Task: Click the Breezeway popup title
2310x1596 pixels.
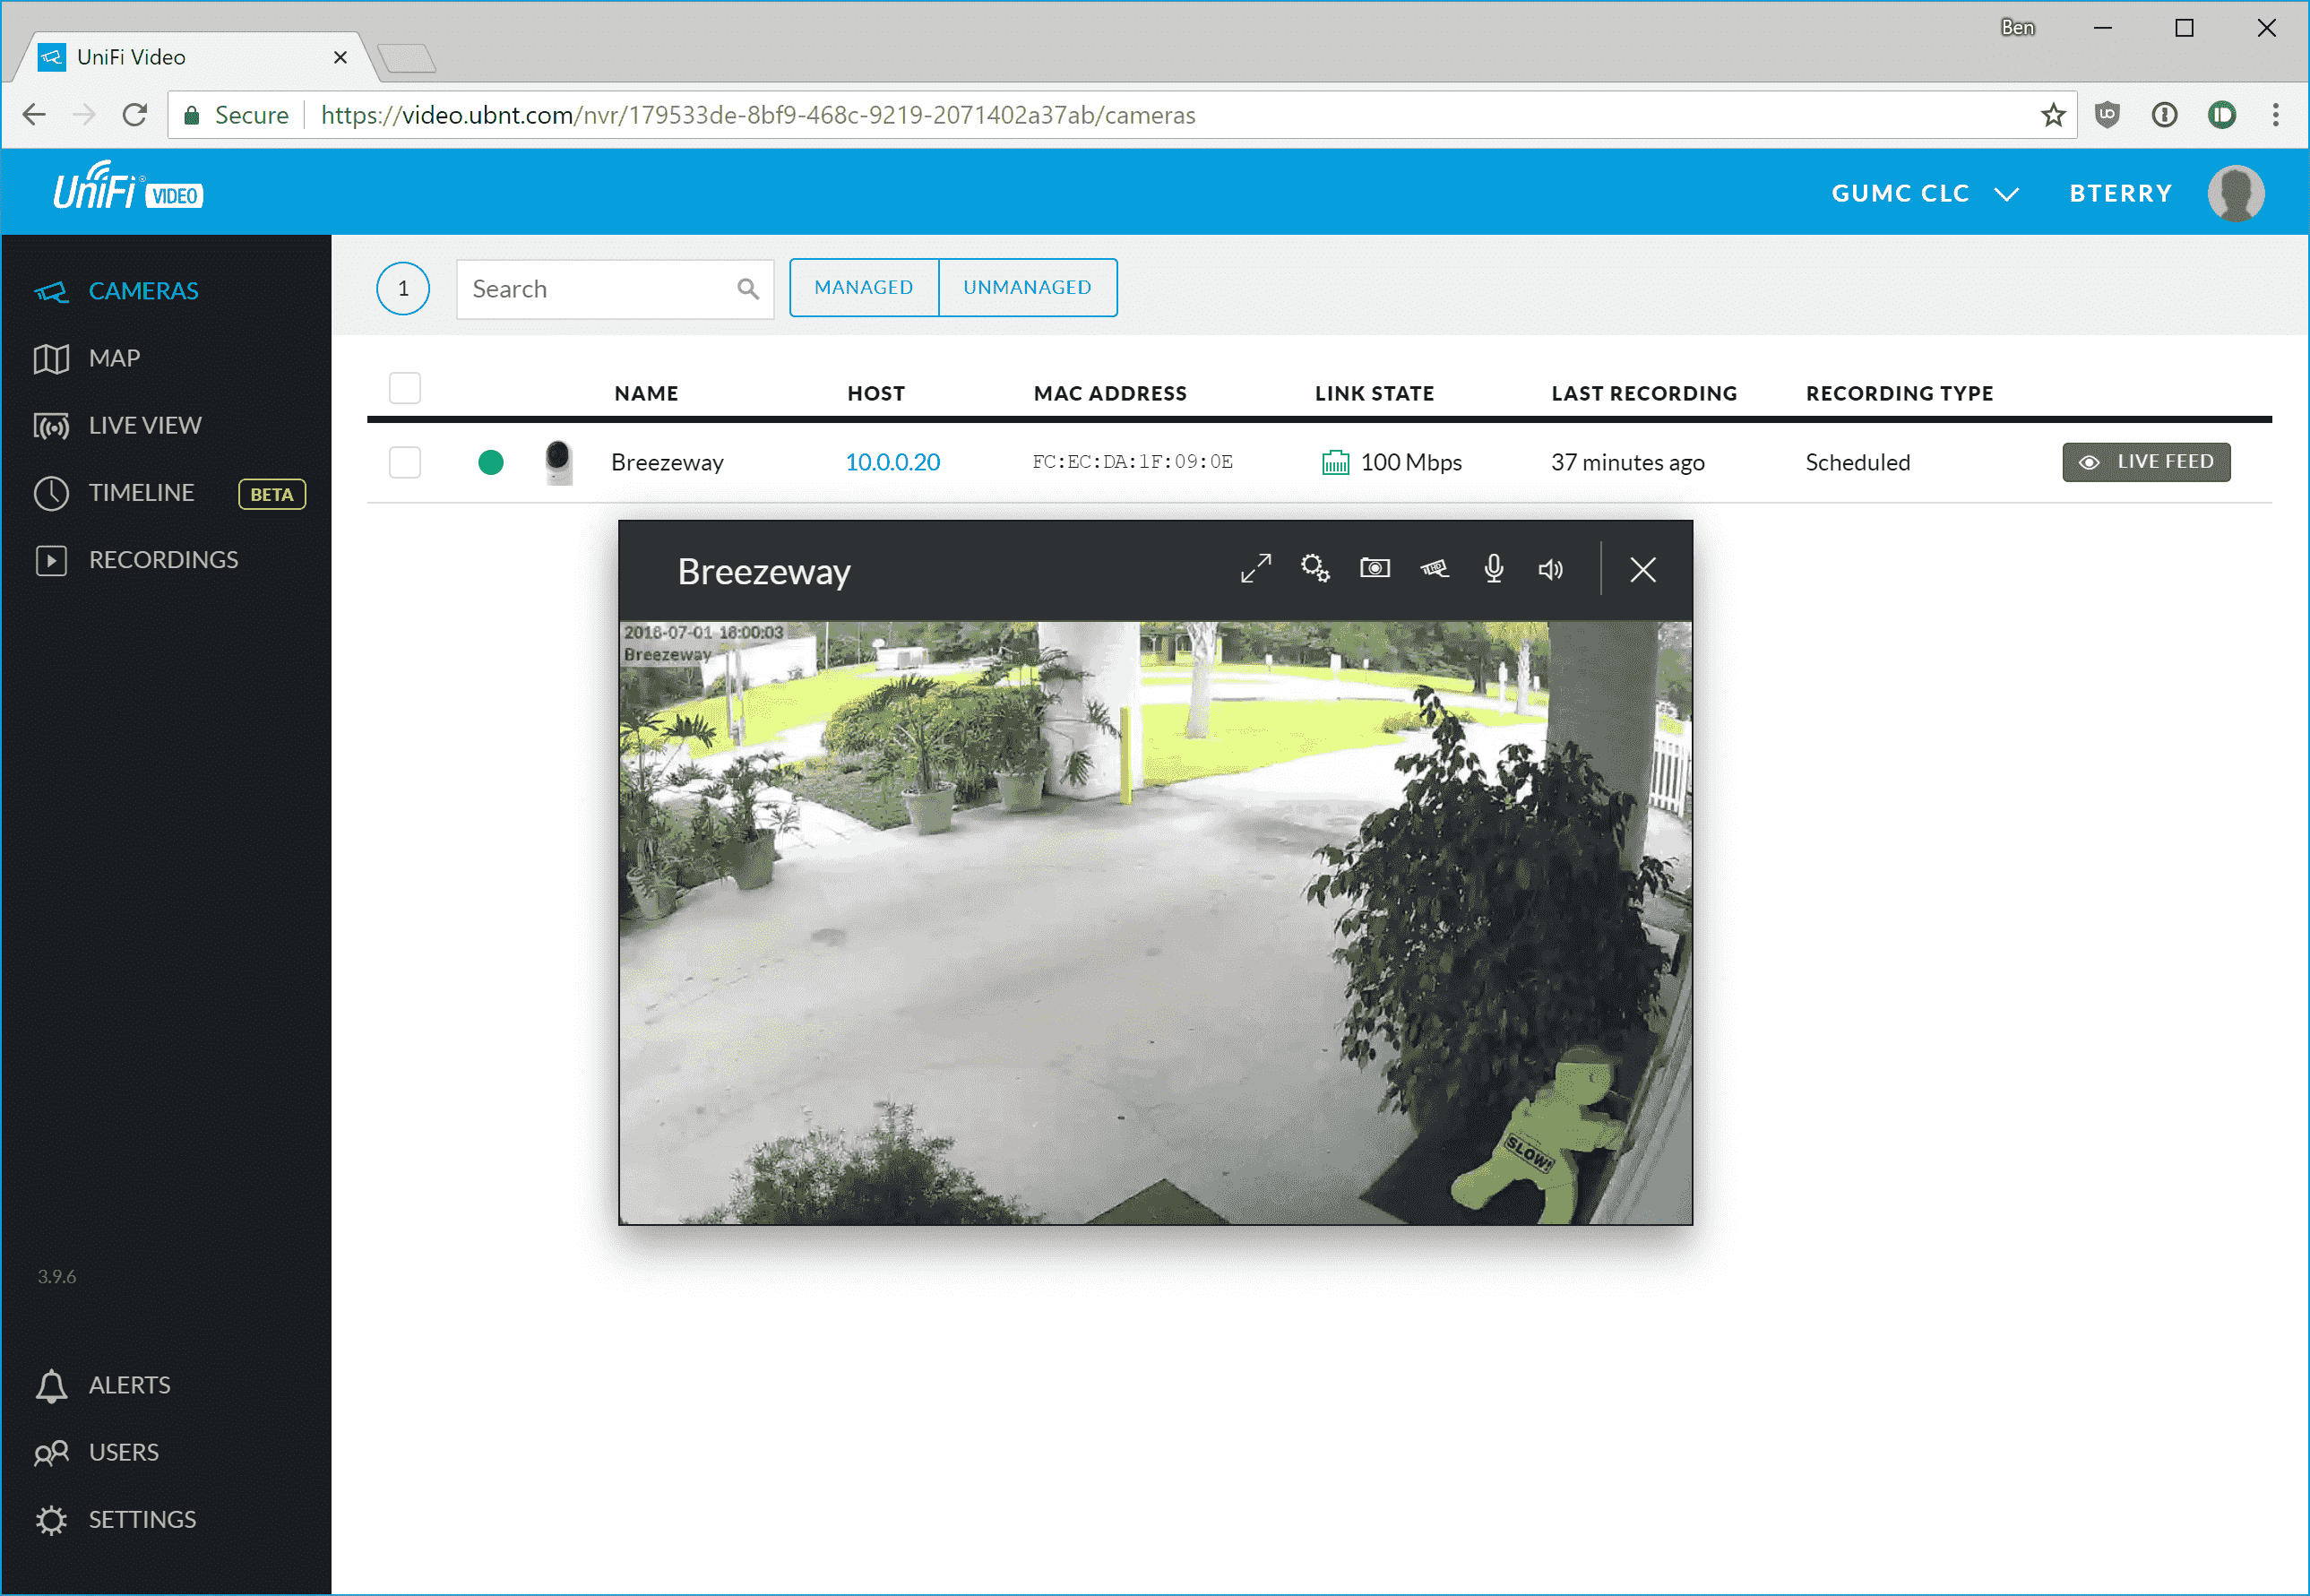Action: (764, 572)
